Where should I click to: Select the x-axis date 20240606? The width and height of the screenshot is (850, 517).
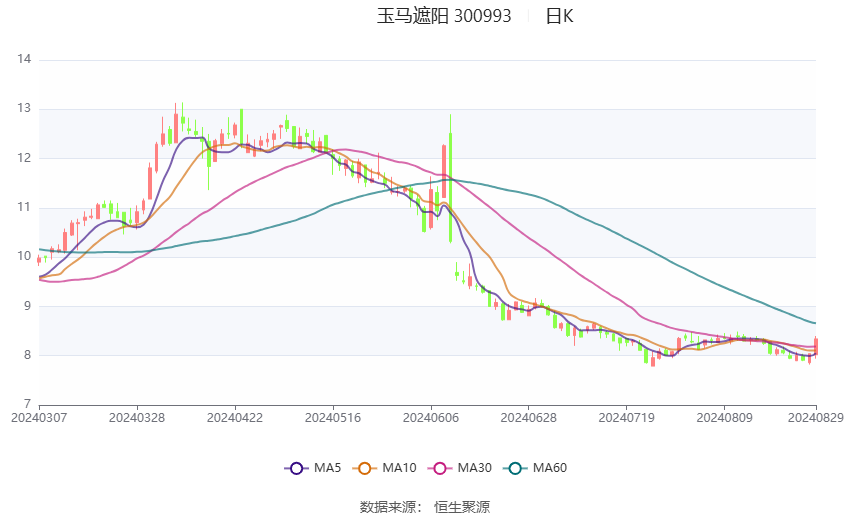(x=431, y=418)
